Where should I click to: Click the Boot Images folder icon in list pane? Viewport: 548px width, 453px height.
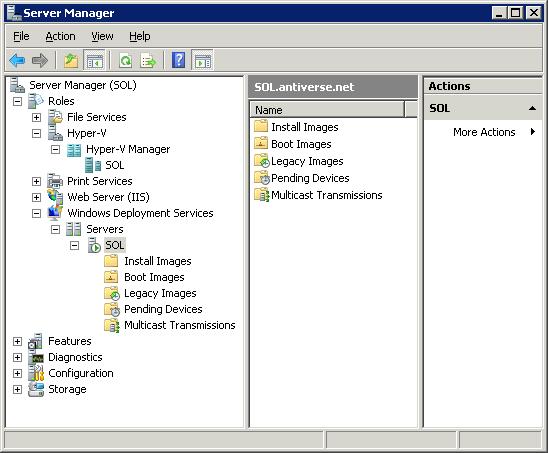click(x=261, y=143)
